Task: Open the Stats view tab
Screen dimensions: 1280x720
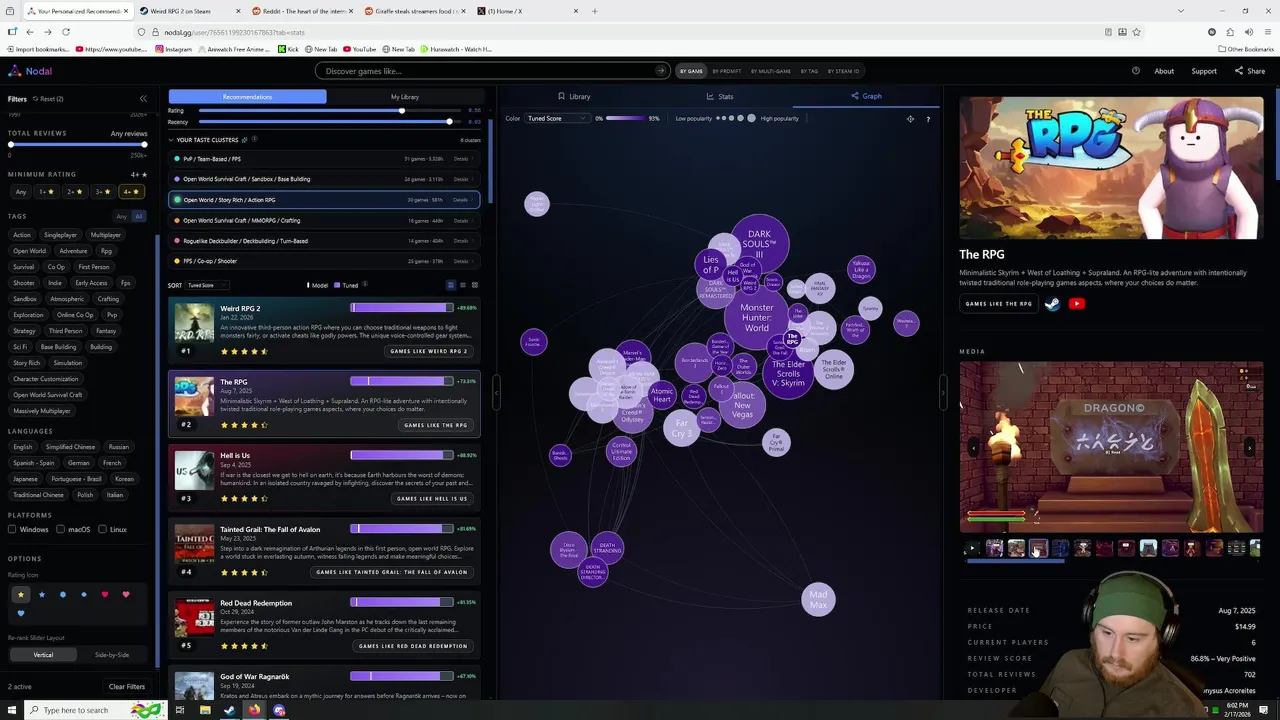Action: click(x=720, y=97)
